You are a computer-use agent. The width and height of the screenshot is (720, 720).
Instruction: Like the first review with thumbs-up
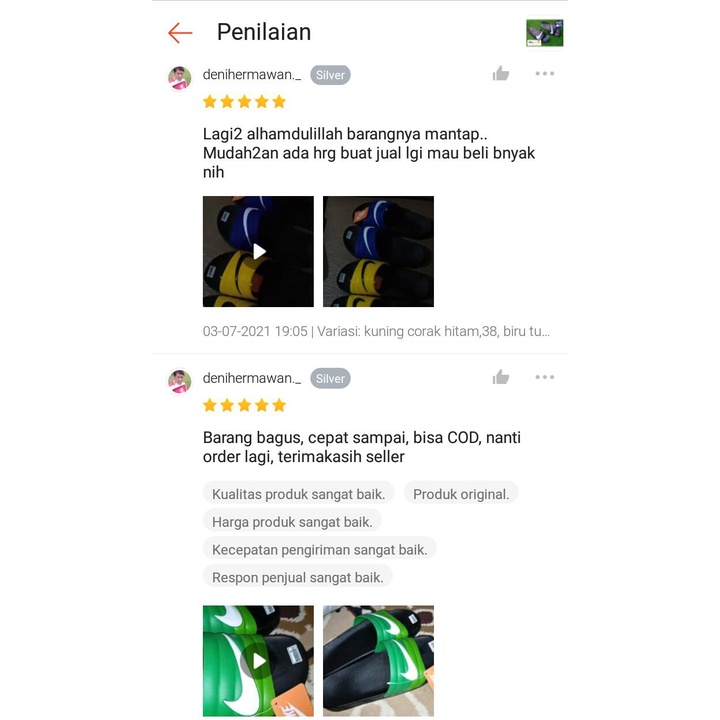pyautogui.click(x=501, y=73)
